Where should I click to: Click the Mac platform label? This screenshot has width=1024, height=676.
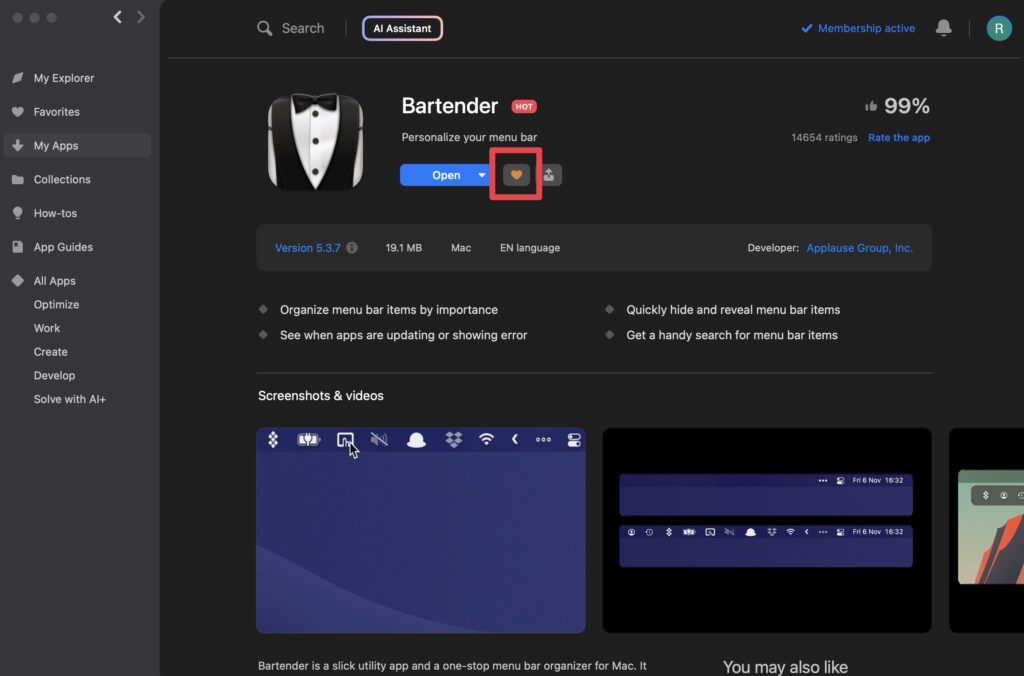pyautogui.click(x=460, y=248)
